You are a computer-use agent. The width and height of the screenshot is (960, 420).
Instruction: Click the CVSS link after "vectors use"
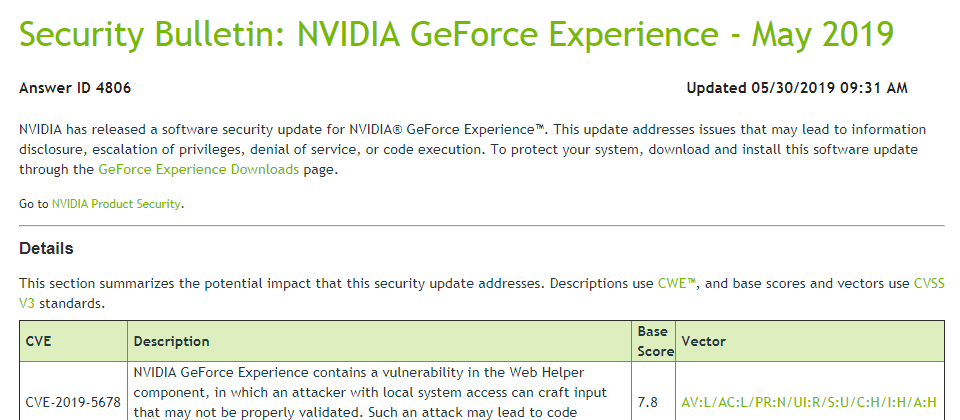(x=929, y=283)
